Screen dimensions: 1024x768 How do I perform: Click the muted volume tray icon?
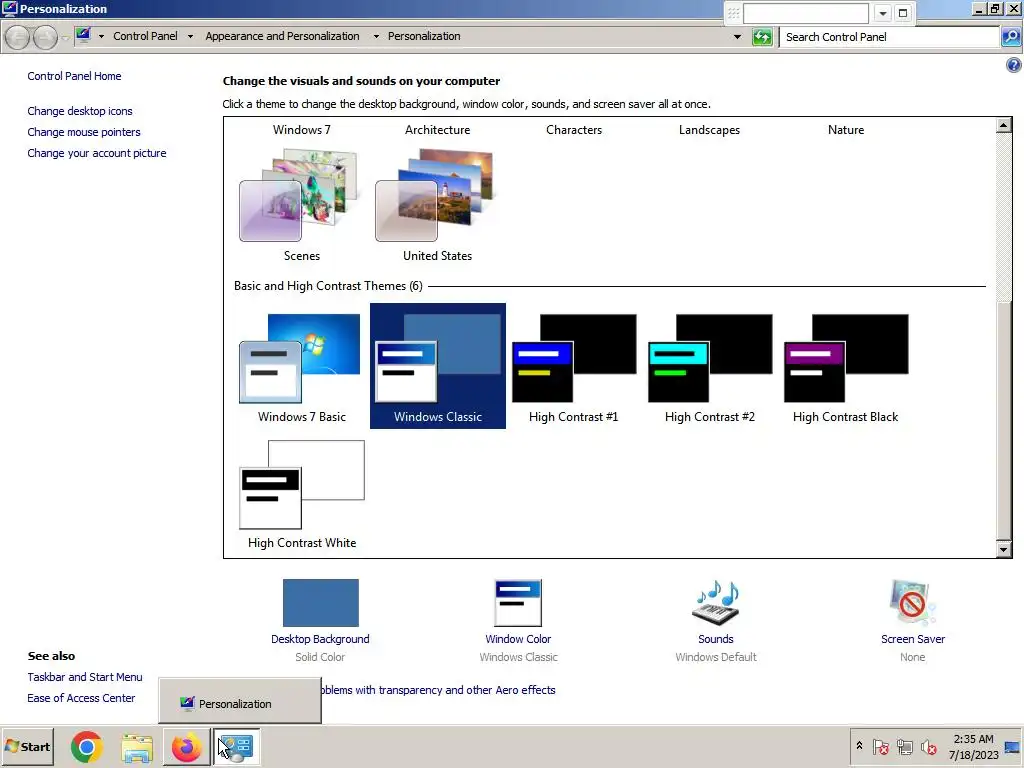928,746
